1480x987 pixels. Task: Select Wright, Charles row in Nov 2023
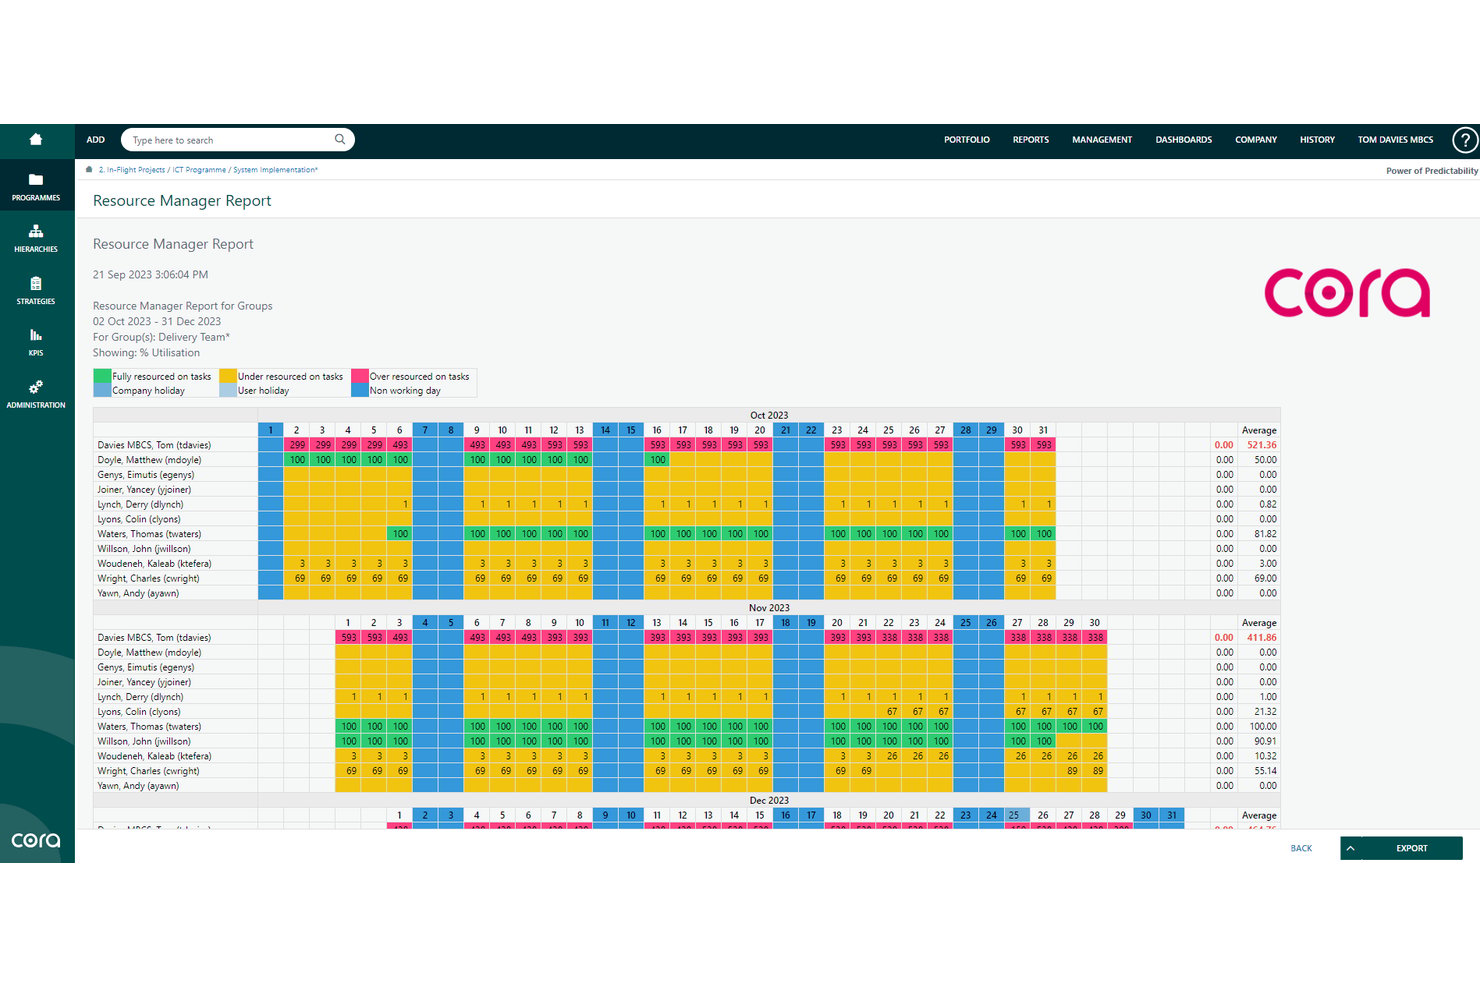point(686,771)
